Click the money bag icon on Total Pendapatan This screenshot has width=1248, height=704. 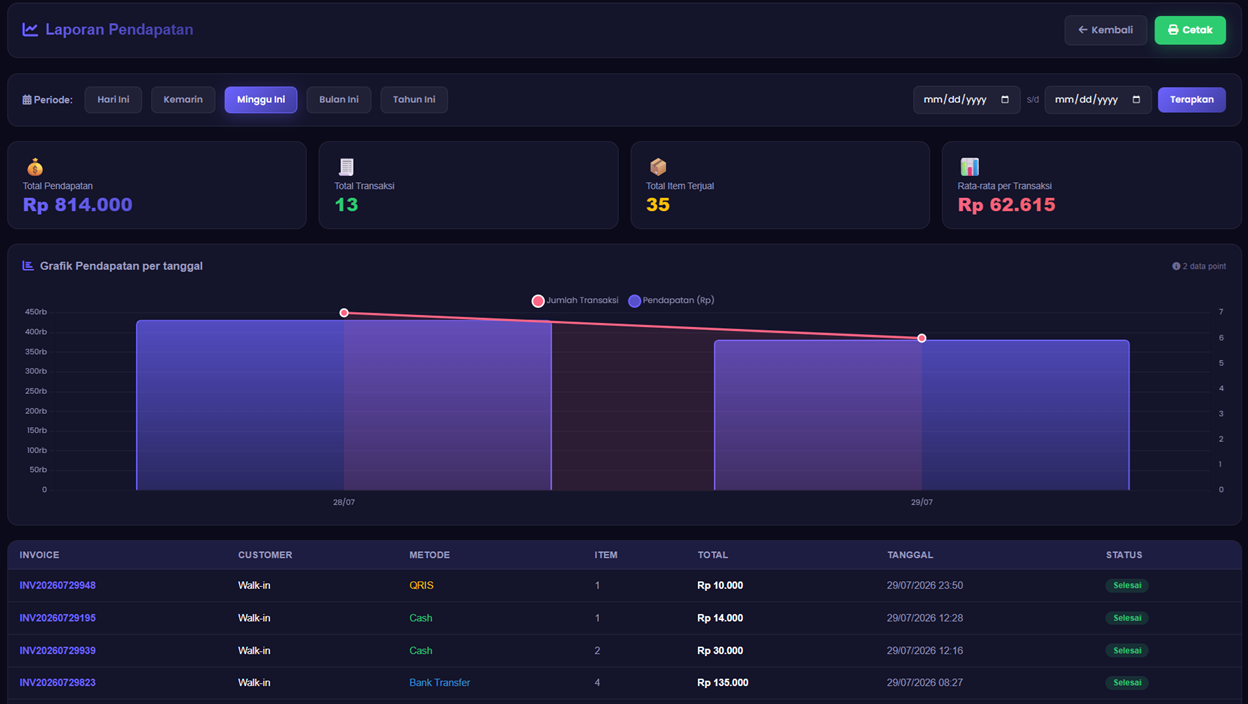click(x=35, y=166)
